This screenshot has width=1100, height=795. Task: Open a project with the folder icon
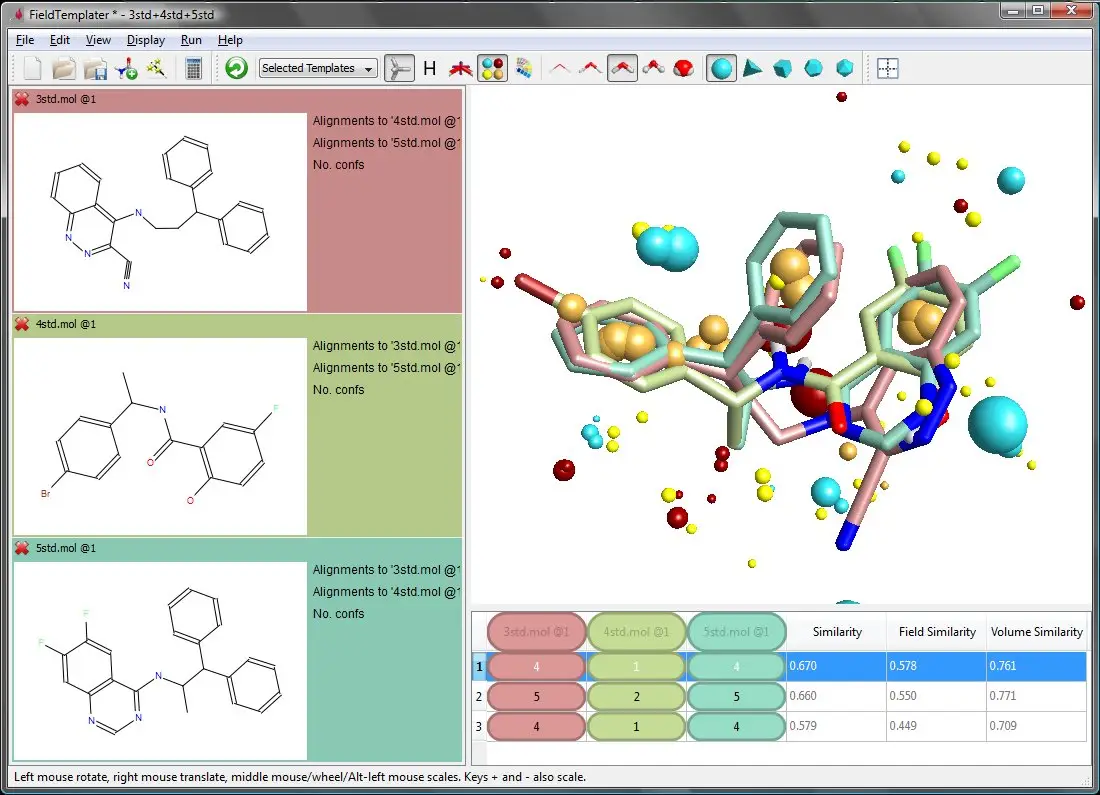[x=63, y=68]
